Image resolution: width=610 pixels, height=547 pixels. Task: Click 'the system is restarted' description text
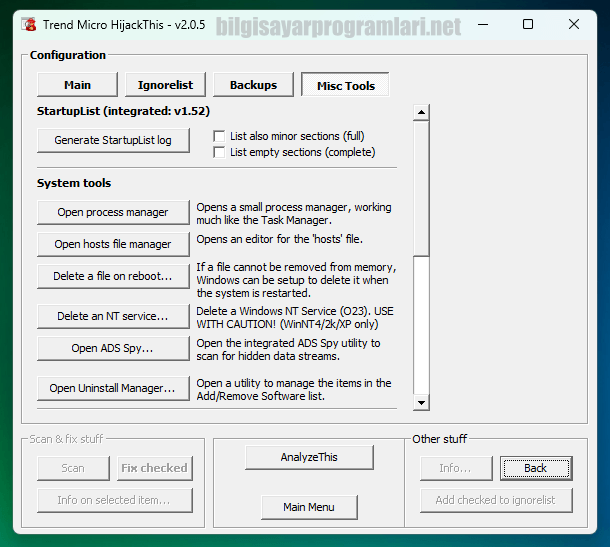click(x=253, y=293)
